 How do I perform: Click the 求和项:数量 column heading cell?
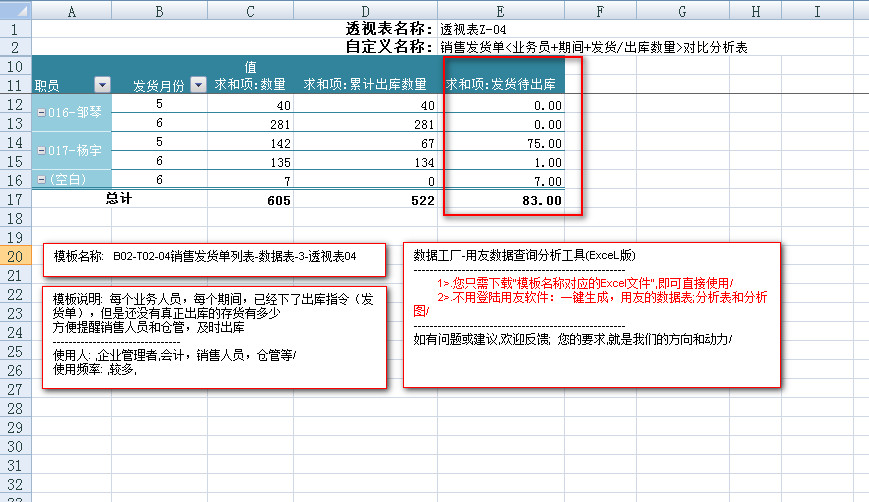pos(252,85)
